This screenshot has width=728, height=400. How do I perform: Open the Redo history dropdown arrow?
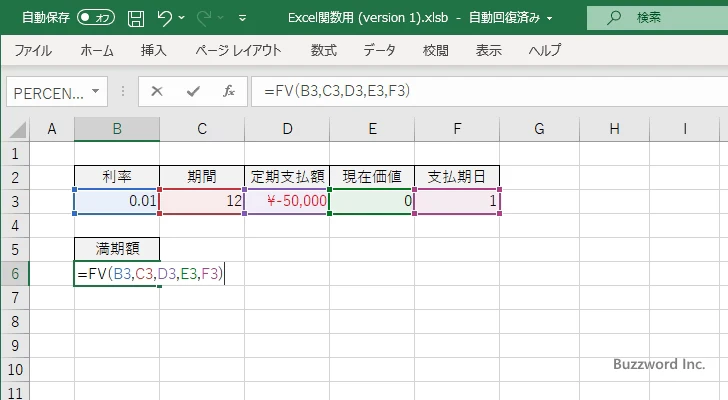coord(221,18)
